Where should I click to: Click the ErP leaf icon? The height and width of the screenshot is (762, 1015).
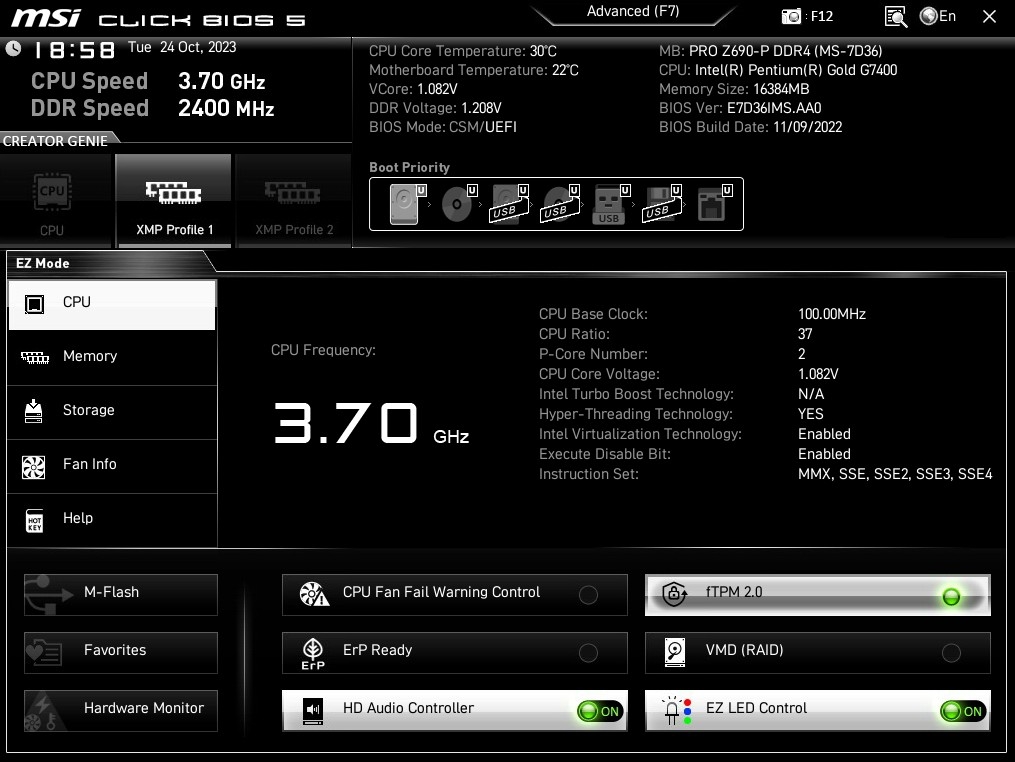(x=313, y=653)
